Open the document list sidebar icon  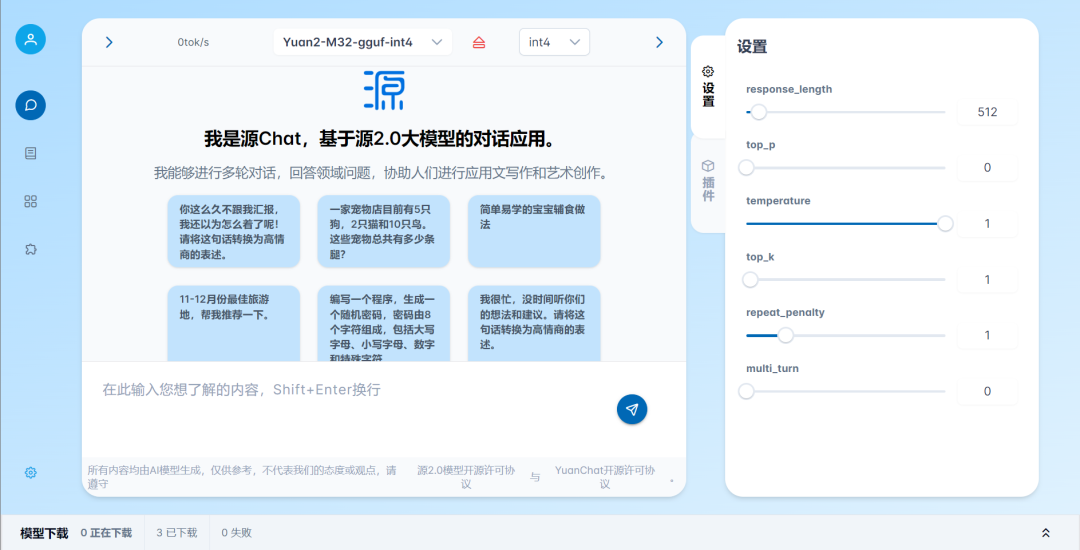click(x=30, y=153)
